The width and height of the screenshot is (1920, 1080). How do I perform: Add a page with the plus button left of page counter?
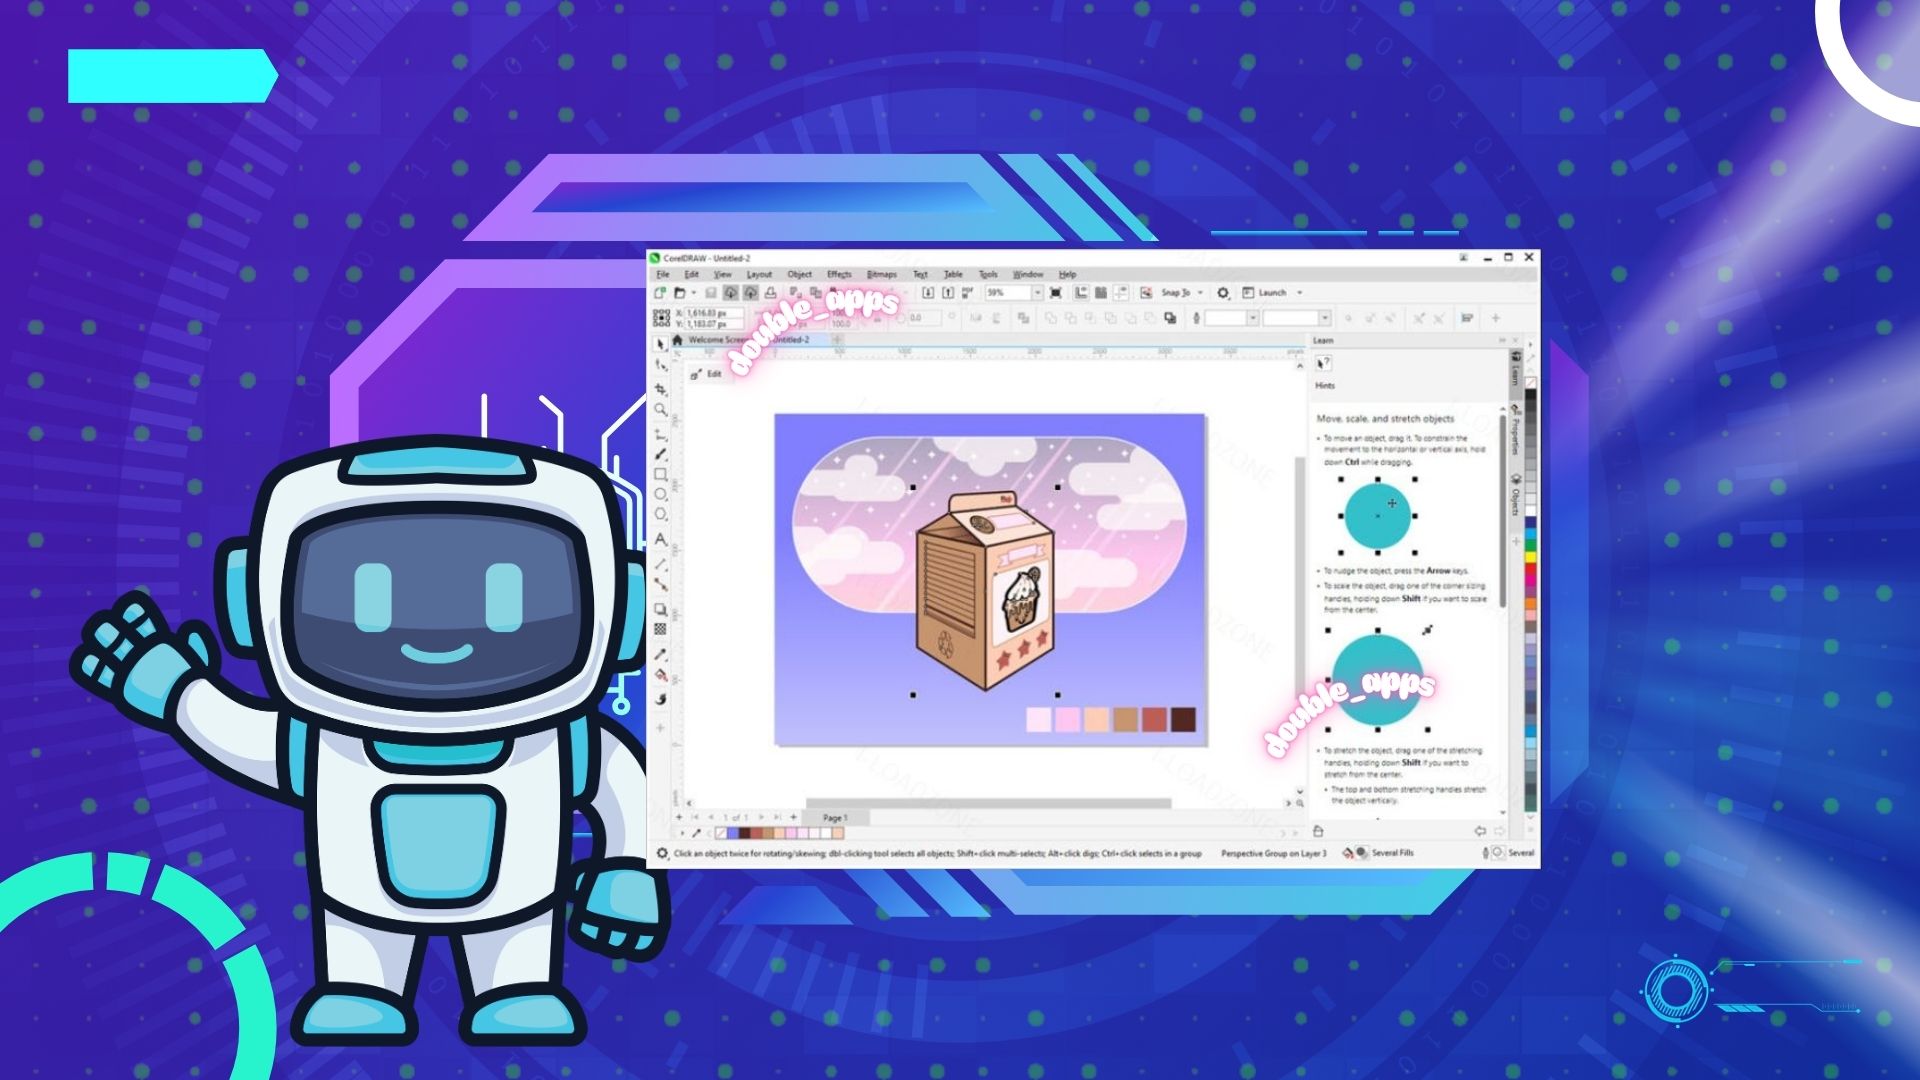(x=679, y=817)
